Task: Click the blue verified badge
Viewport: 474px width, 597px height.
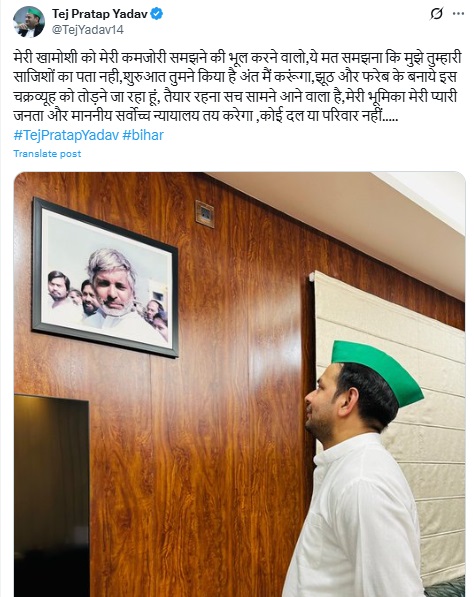Action: point(157,14)
